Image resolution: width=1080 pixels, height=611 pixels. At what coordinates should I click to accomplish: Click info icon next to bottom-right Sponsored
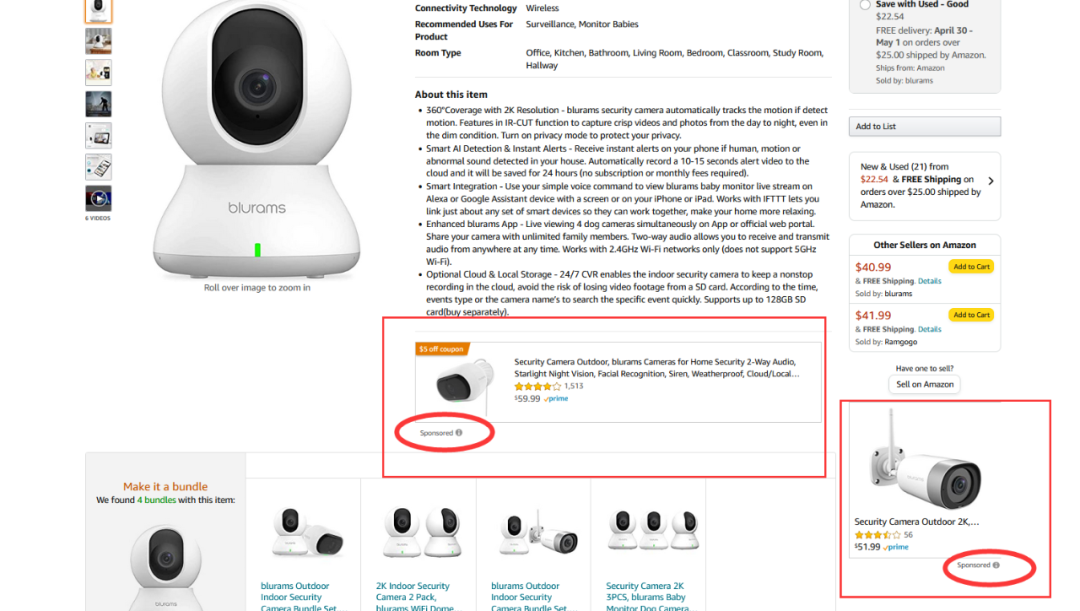(x=996, y=566)
